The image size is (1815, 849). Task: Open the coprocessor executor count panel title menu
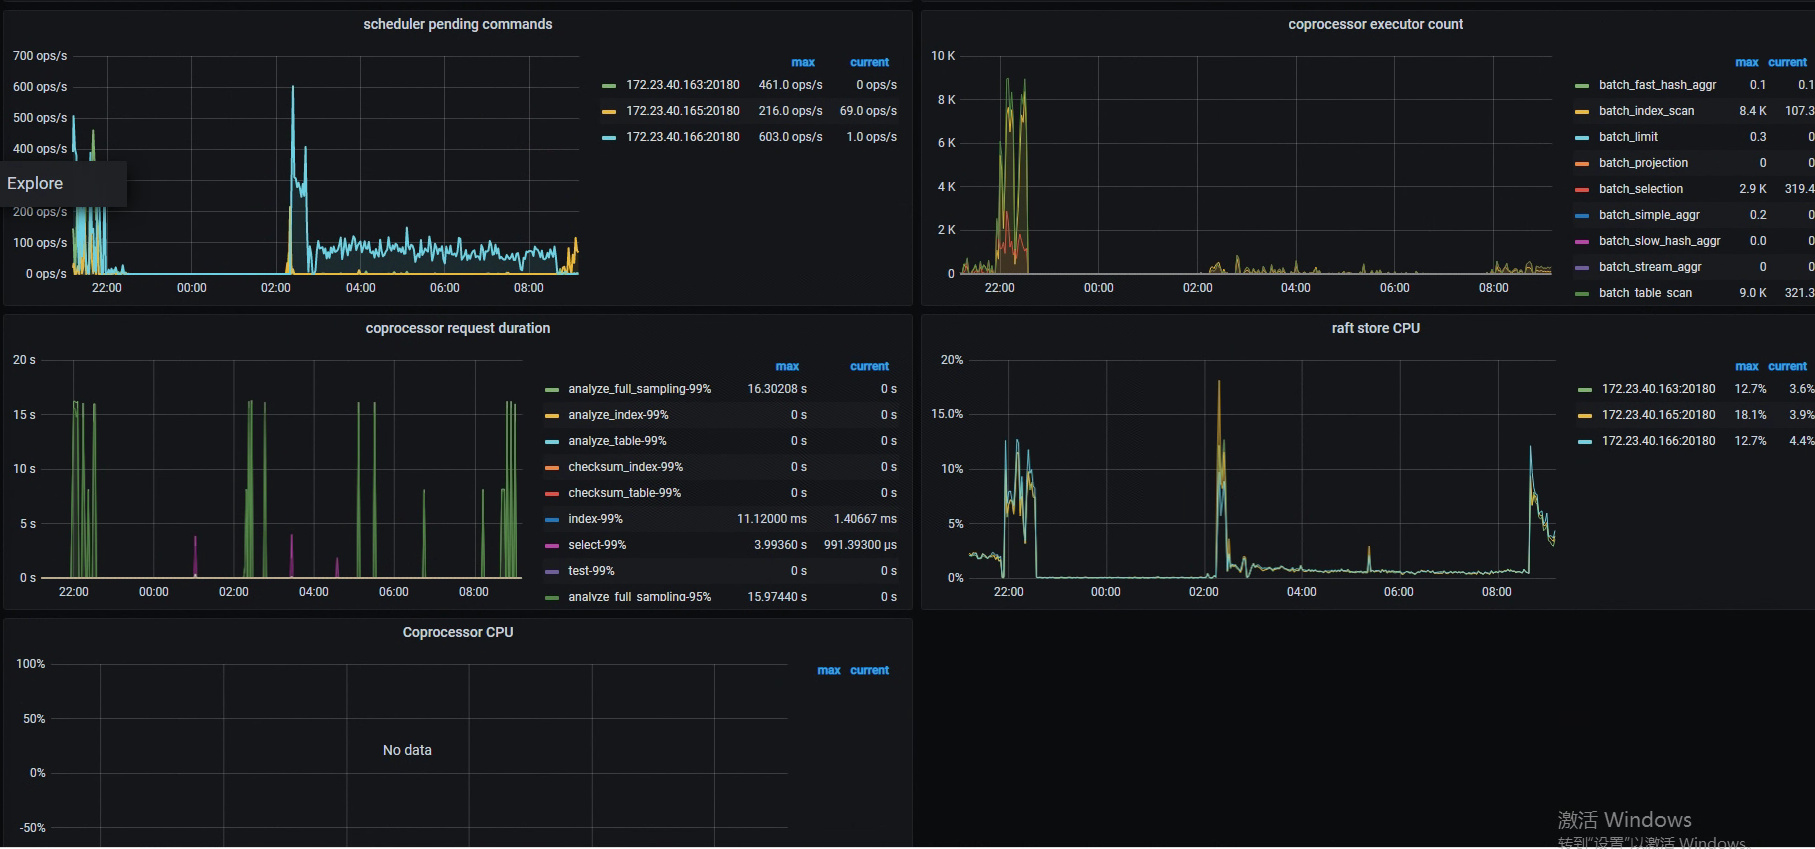tap(1375, 24)
